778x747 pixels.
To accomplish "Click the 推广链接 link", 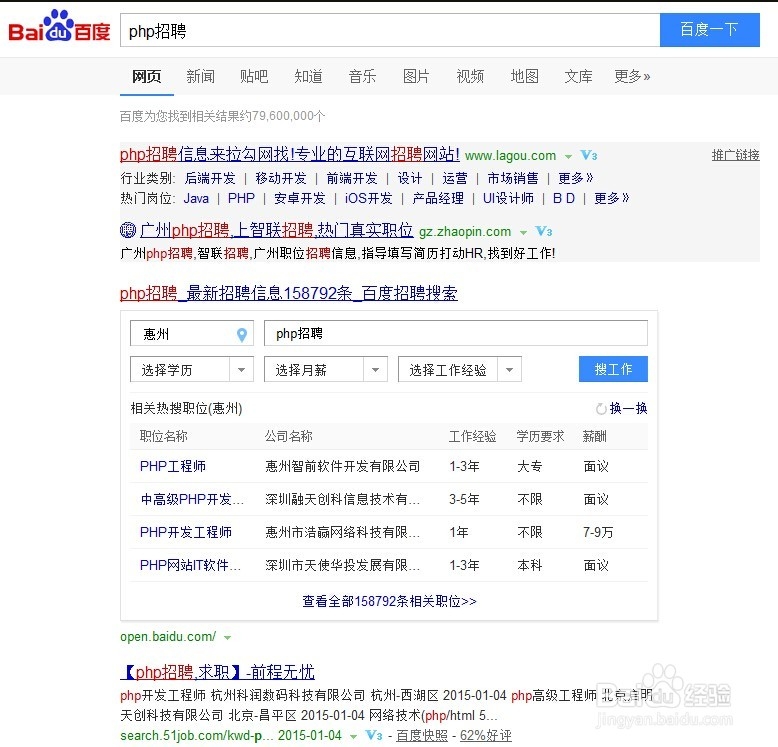I will coord(735,155).
